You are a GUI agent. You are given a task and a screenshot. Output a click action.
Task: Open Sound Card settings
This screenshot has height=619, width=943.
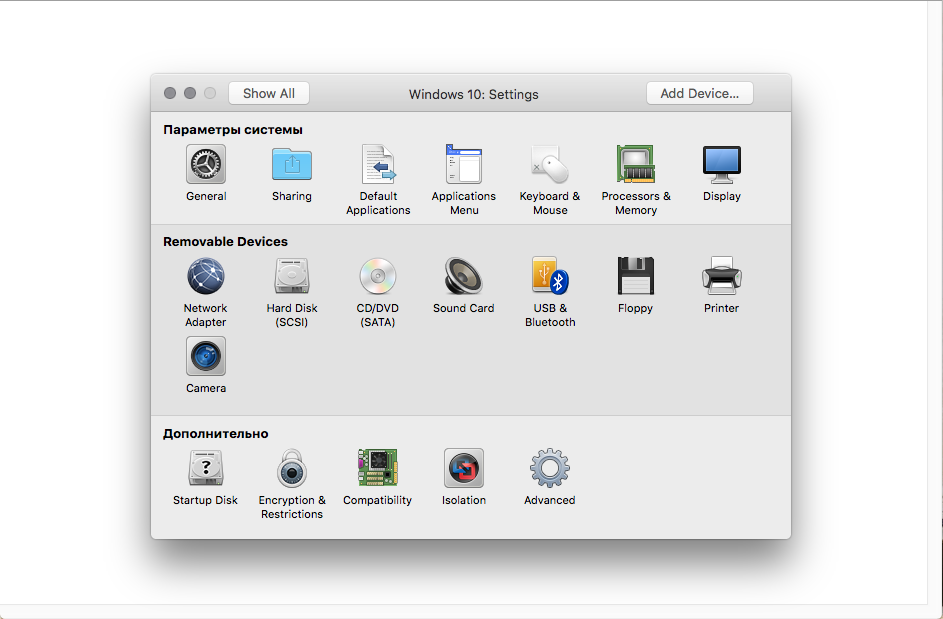tap(463, 276)
